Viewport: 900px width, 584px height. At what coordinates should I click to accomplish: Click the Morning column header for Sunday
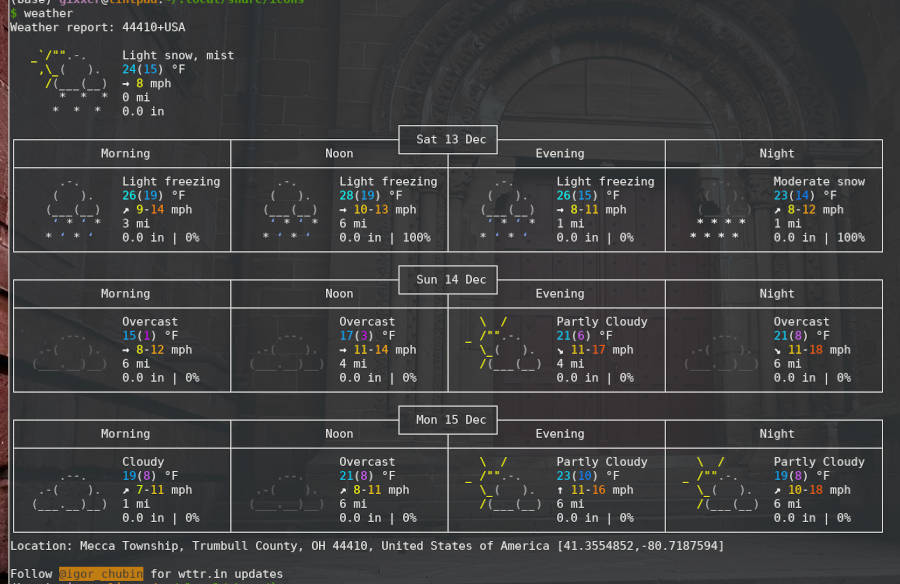125,293
